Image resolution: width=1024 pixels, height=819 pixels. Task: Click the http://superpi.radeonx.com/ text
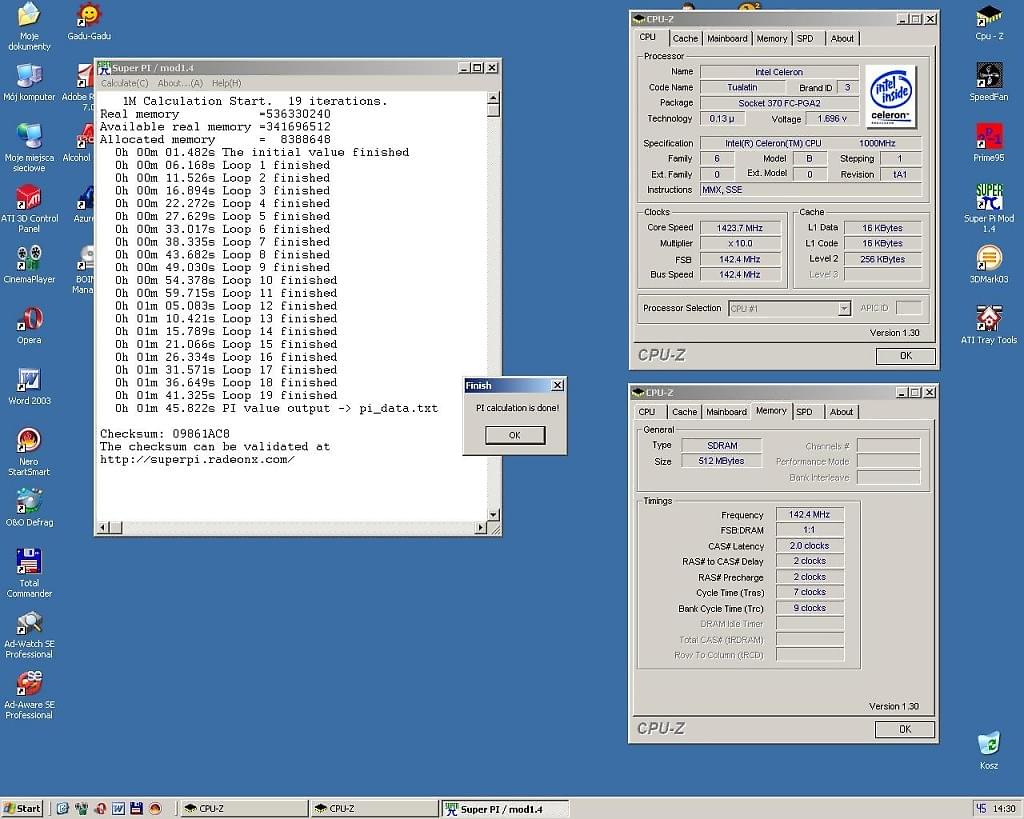point(197,460)
